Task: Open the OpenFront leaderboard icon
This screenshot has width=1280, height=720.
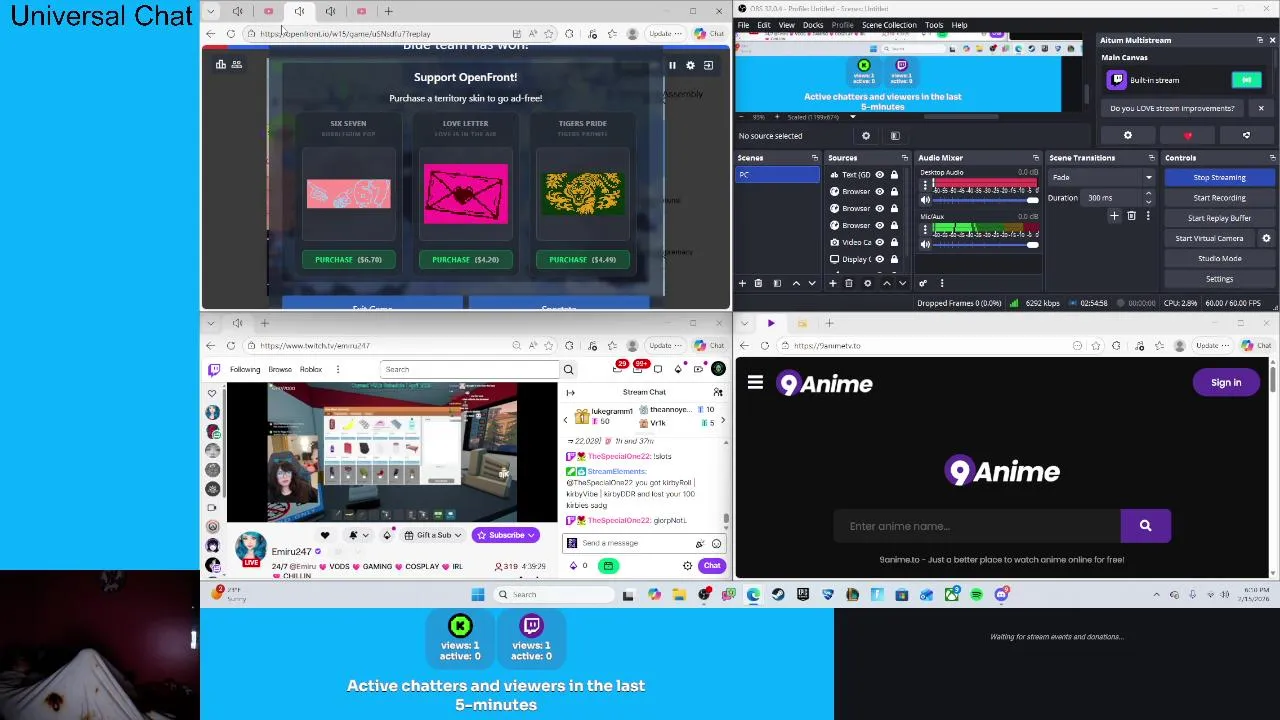Action: 221,65
